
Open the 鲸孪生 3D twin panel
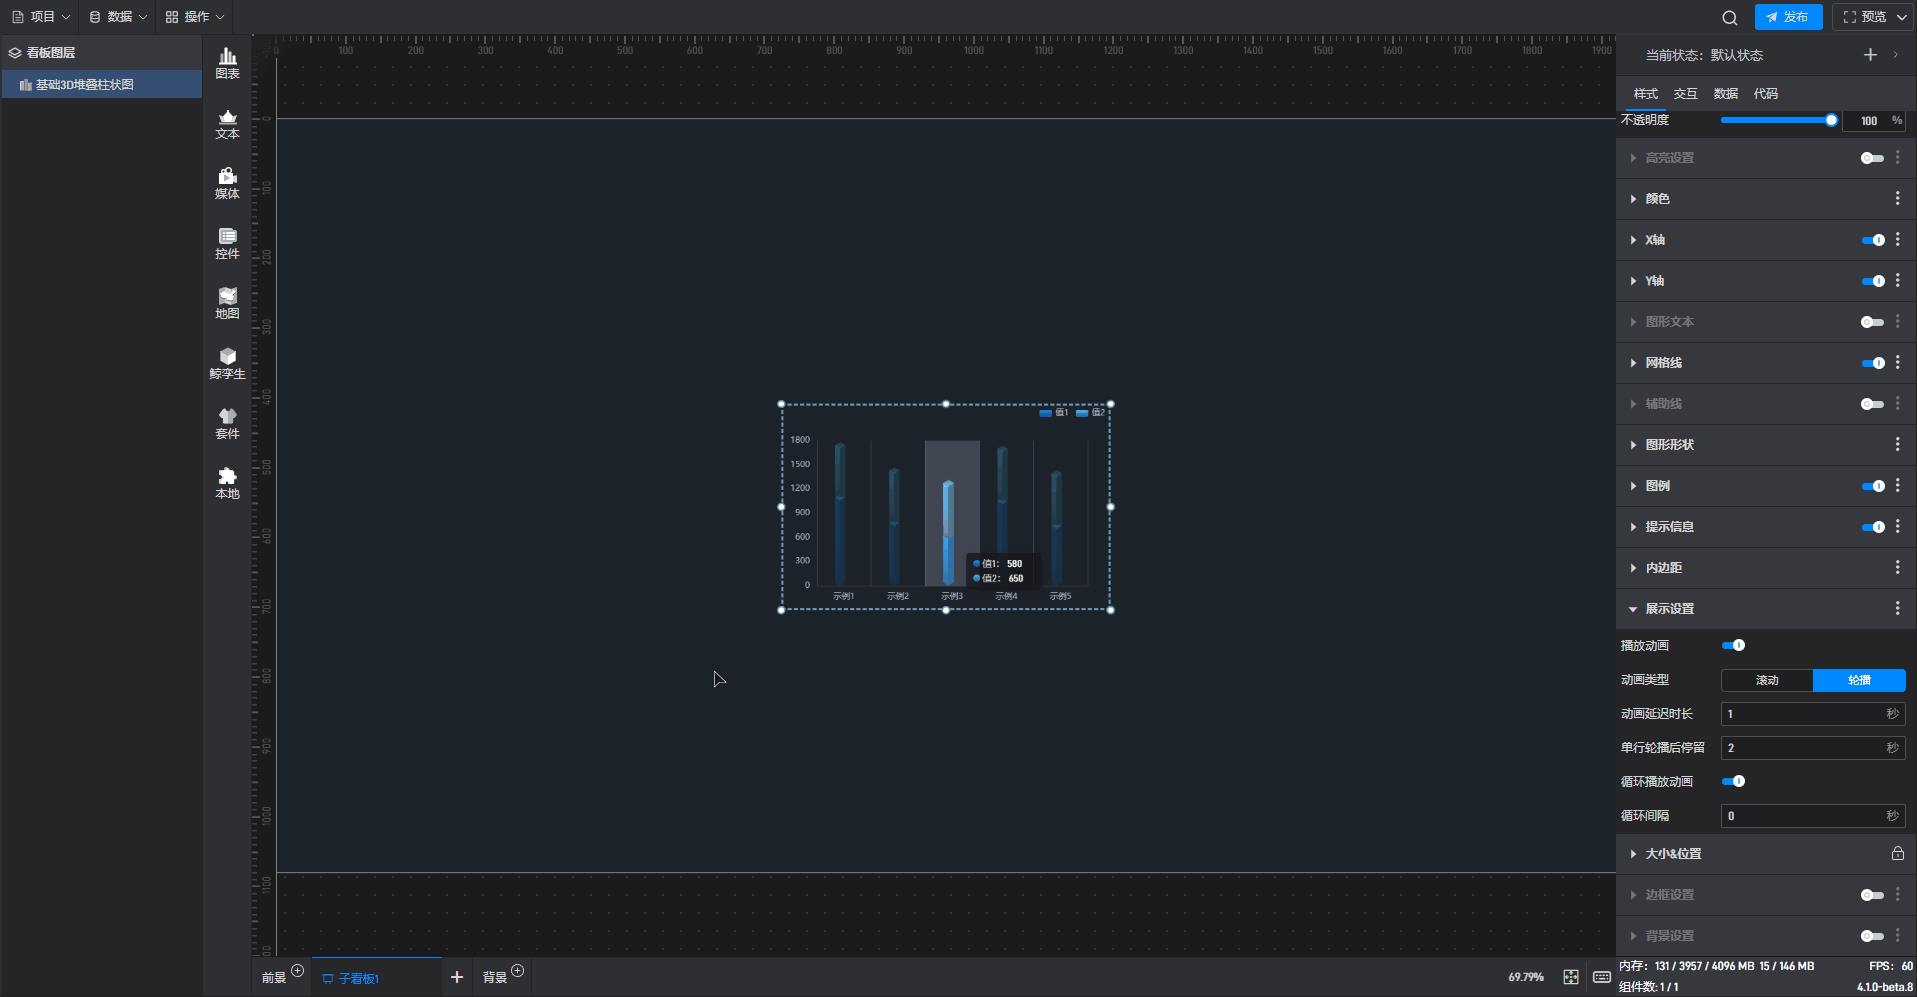pos(227,364)
